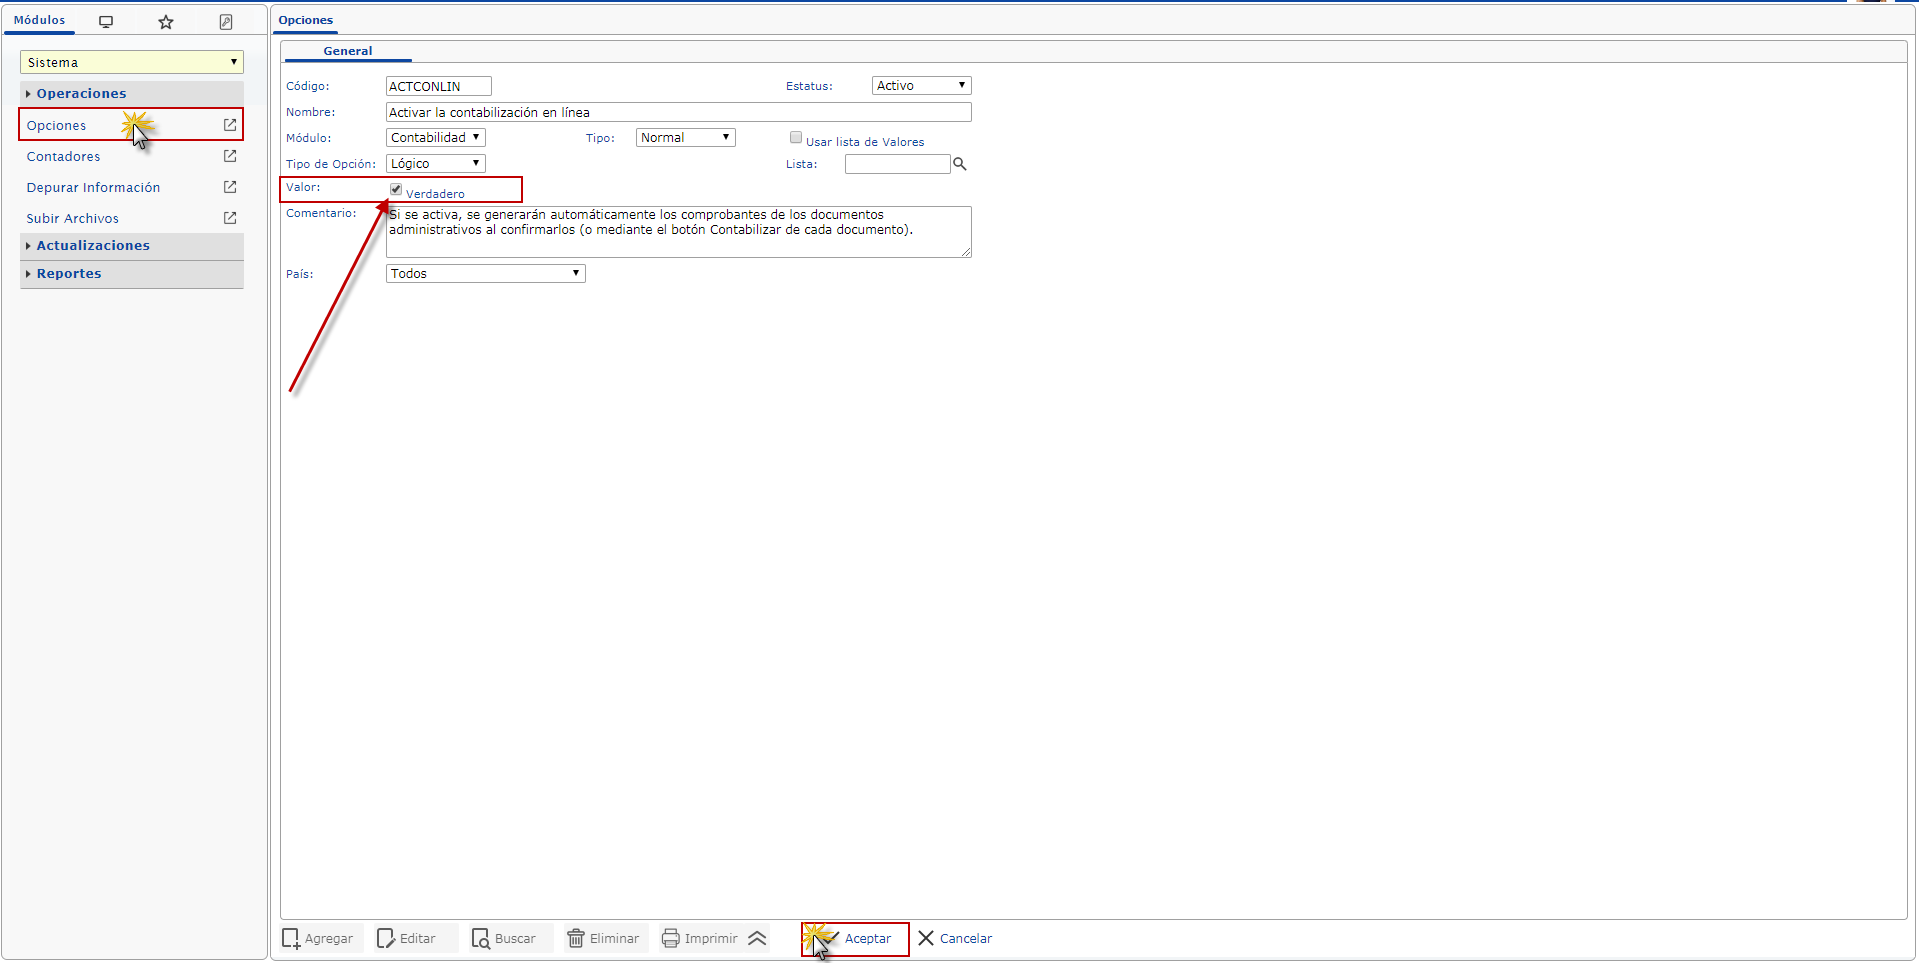Open the Estatus dropdown
Image resolution: width=1919 pixels, height=963 pixels.
(x=921, y=86)
